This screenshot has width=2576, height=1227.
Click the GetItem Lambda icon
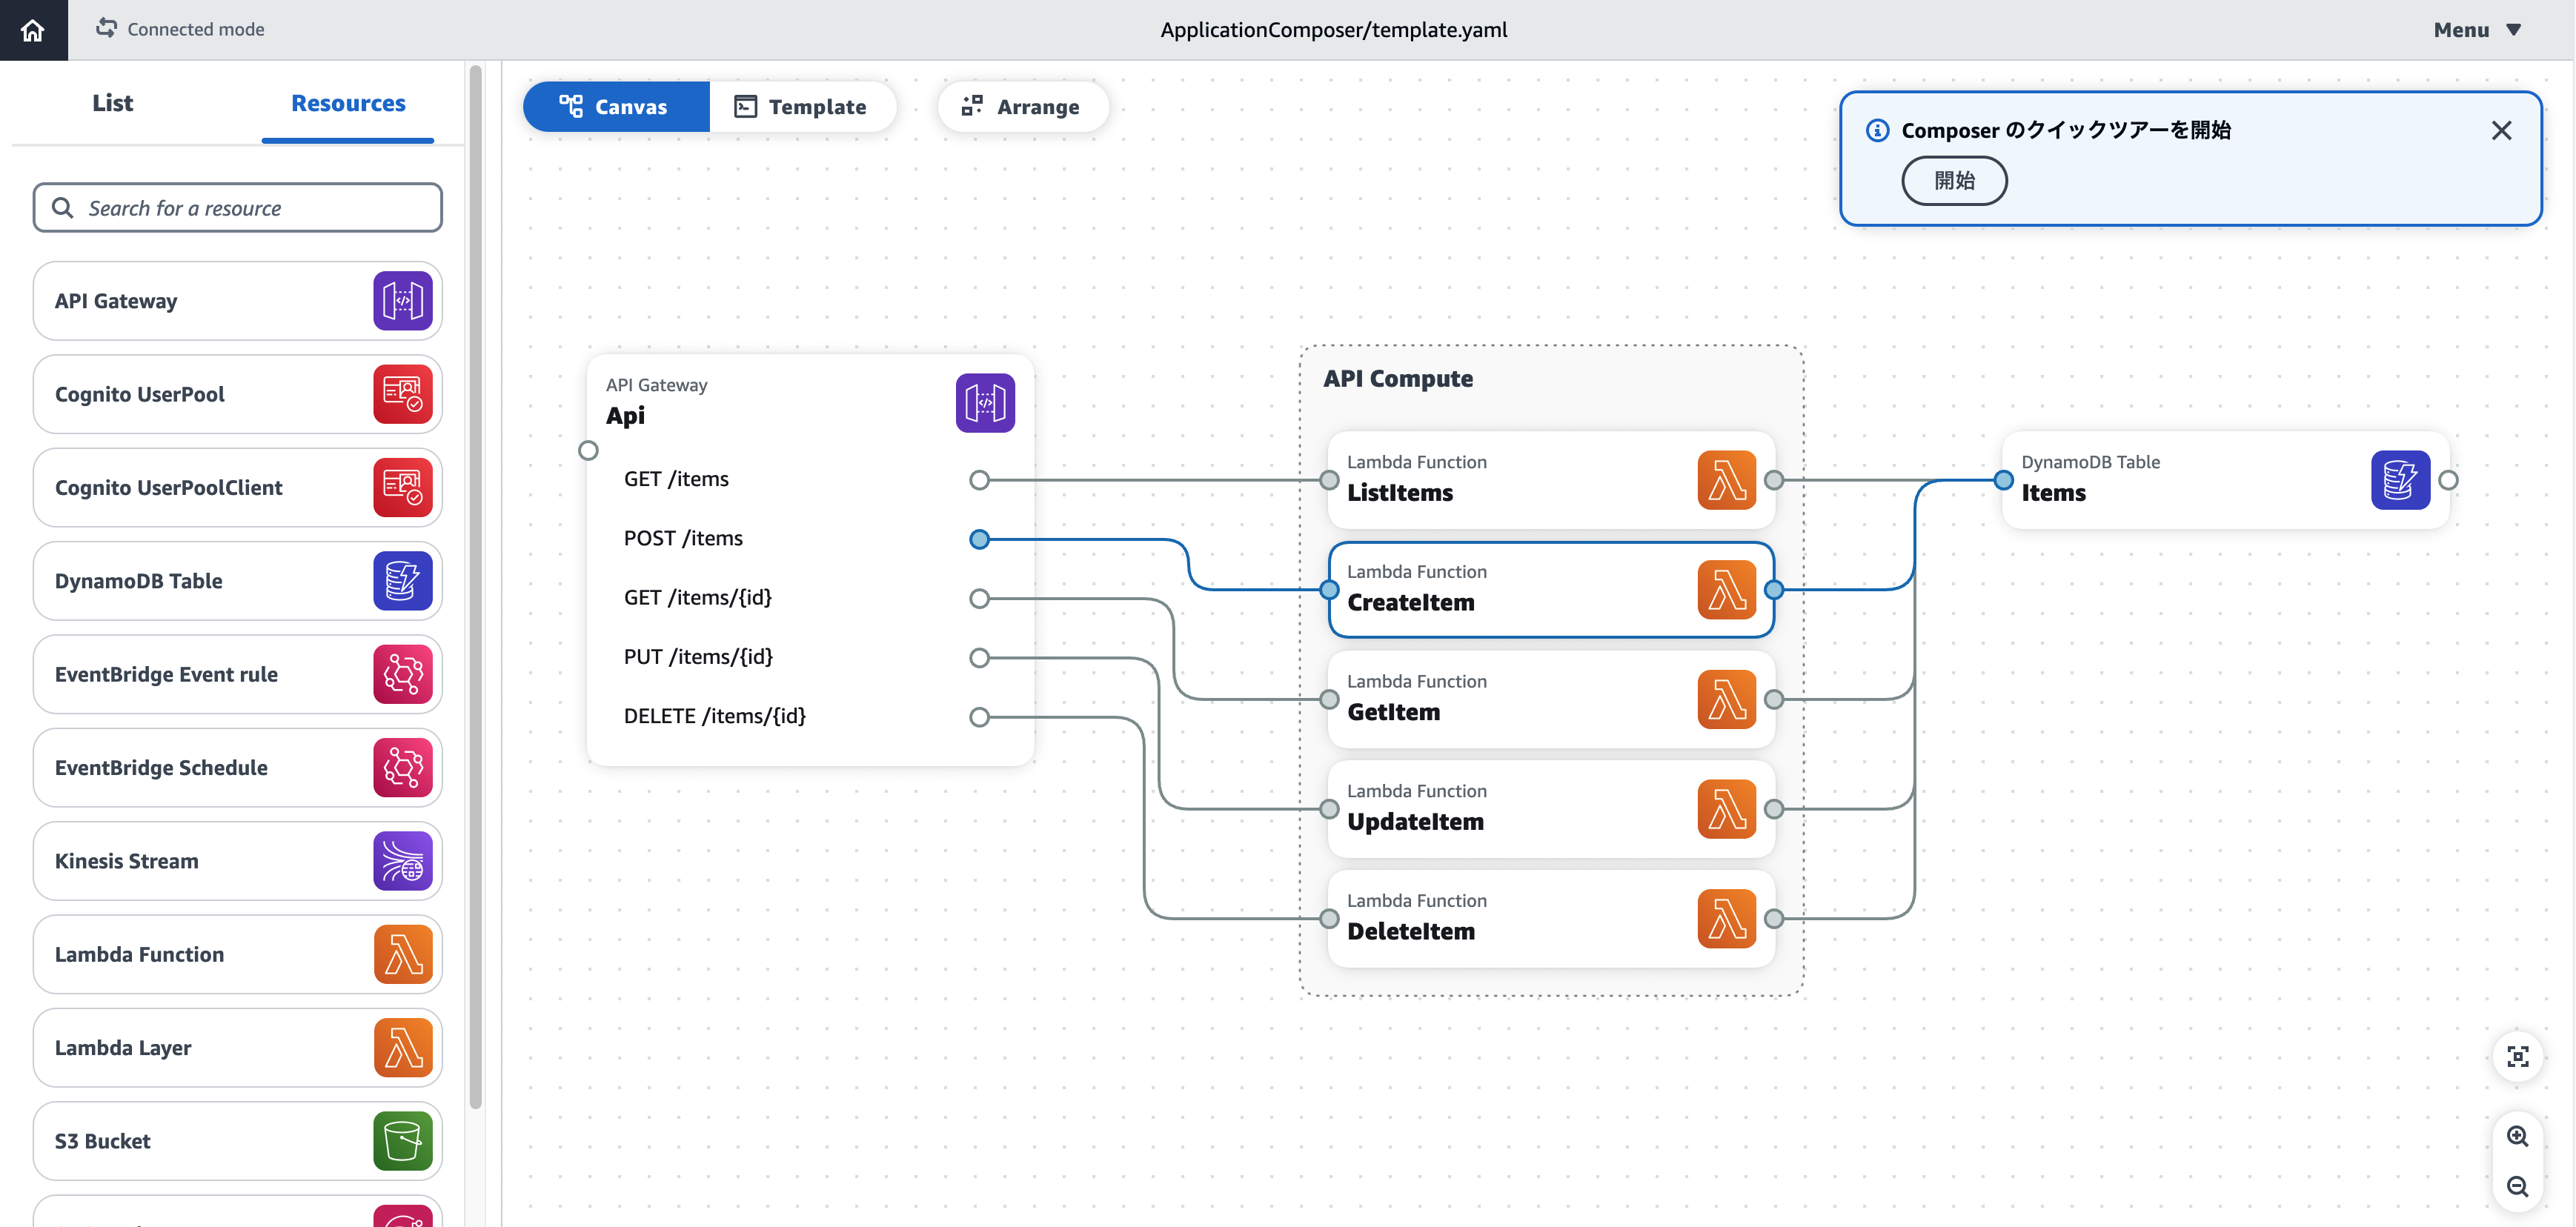[x=1727, y=699]
